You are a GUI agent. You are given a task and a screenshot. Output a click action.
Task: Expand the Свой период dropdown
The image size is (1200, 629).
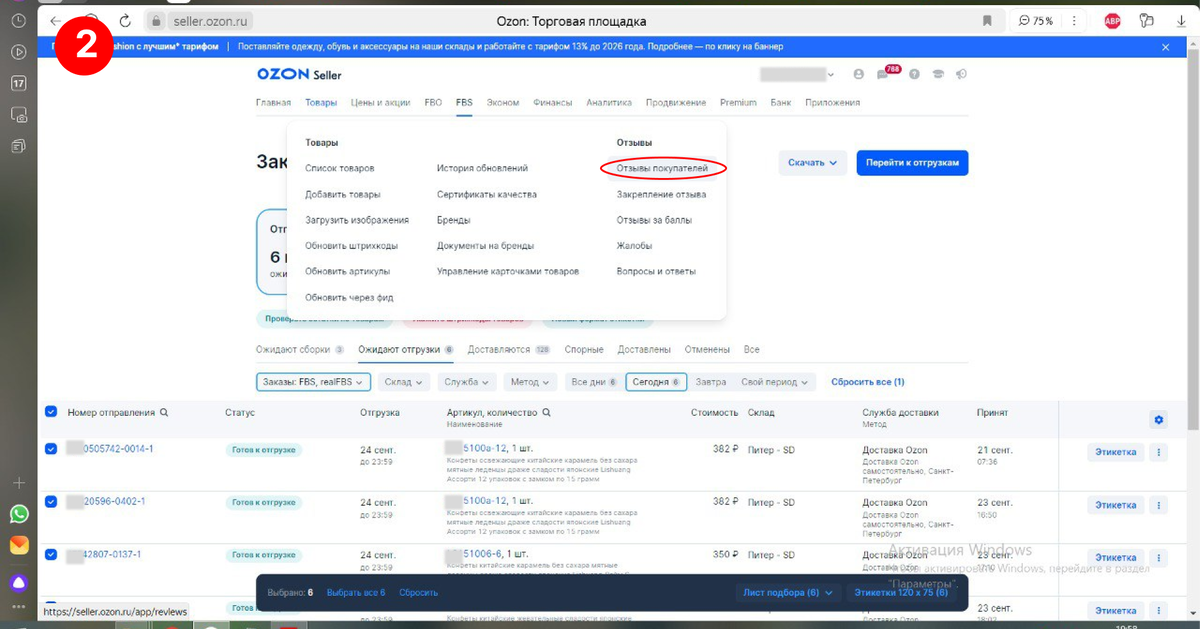point(775,382)
